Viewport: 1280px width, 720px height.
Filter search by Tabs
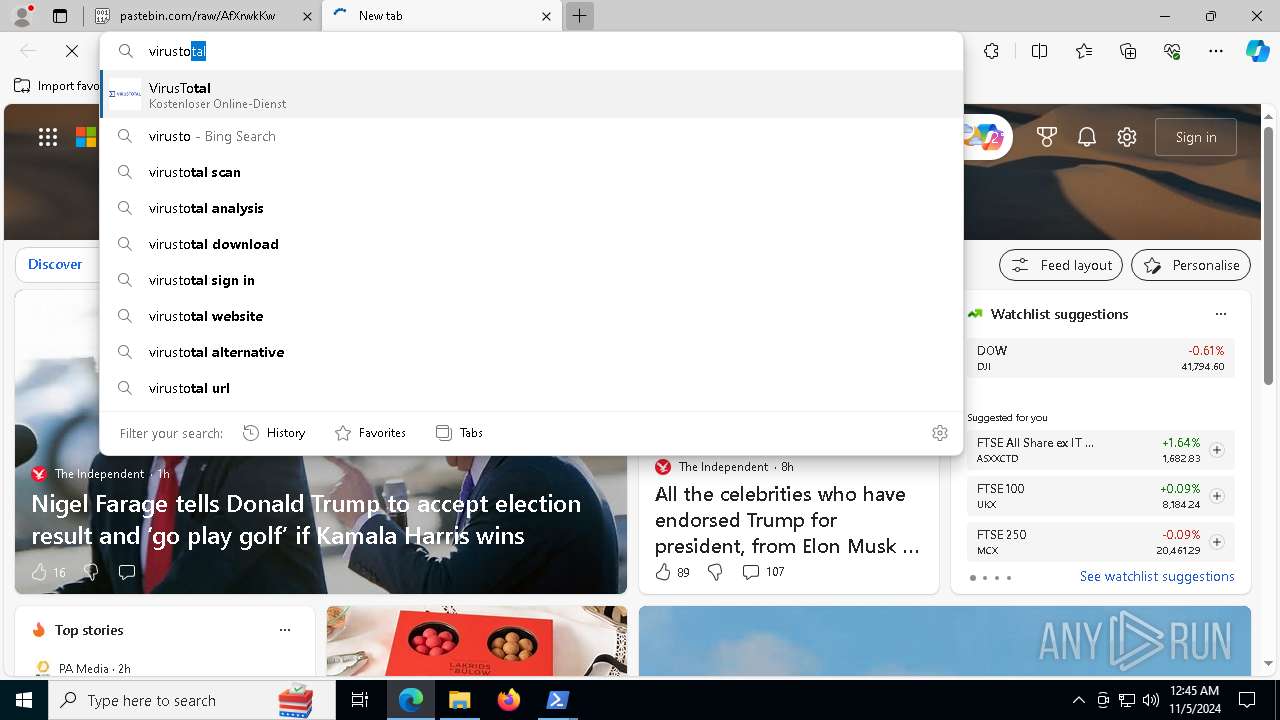(459, 433)
